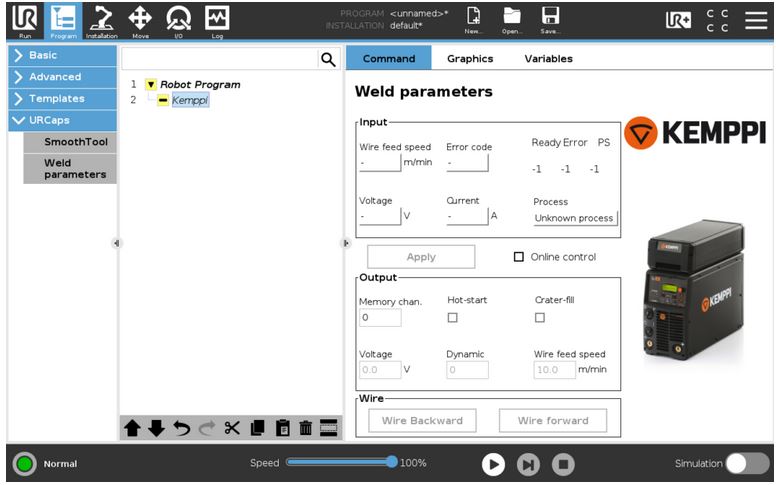Switch to the Graphics tab
The image size is (776, 485).
click(x=470, y=58)
